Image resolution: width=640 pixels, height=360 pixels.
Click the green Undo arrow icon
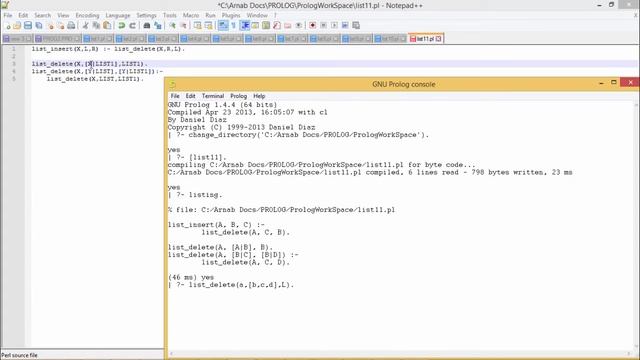[122, 25]
